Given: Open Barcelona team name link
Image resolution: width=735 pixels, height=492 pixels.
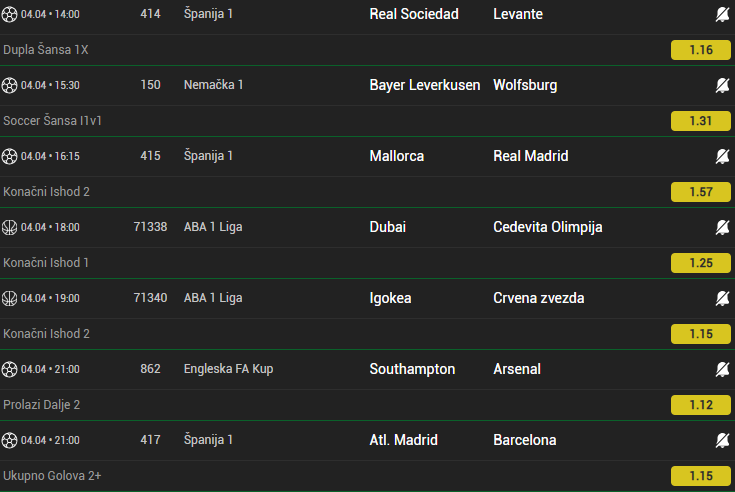Looking at the screenshot, I should coord(525,440).
